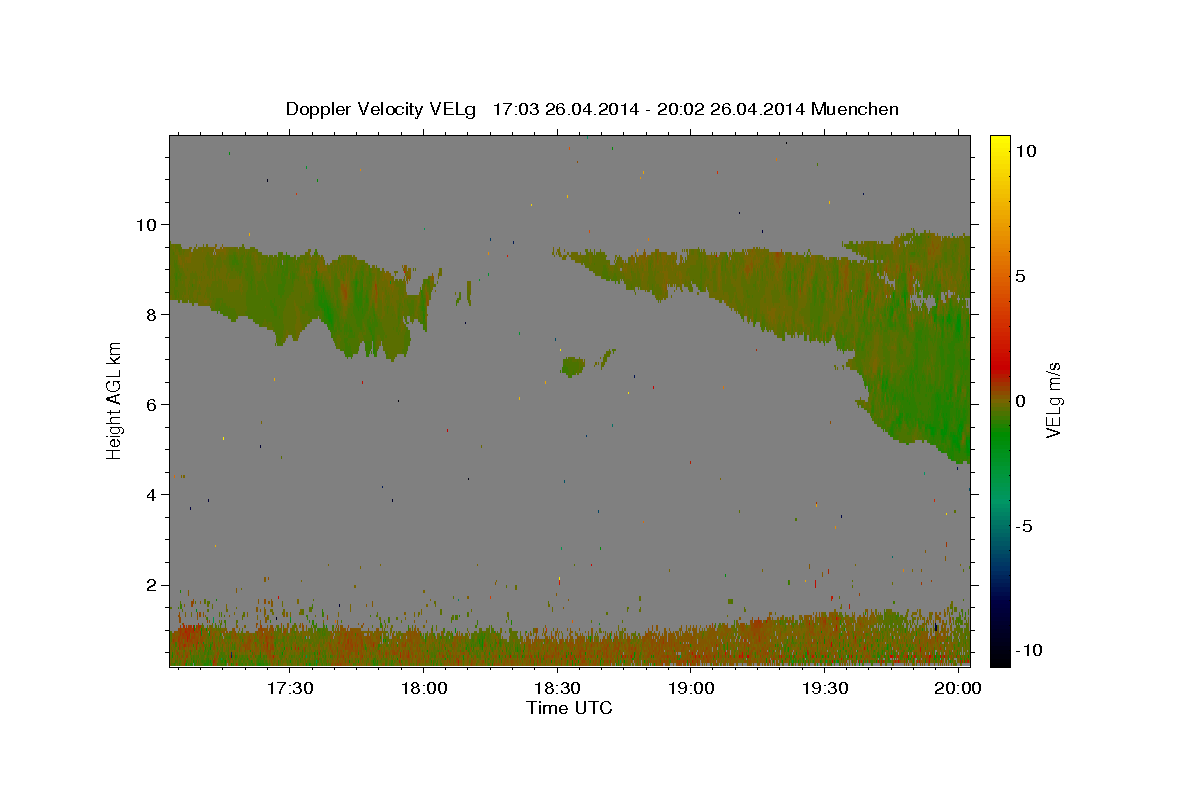This screenshot has height=800, width=1200.
Task: Click the 17:30 time tick label
Action: click(289, 689)
